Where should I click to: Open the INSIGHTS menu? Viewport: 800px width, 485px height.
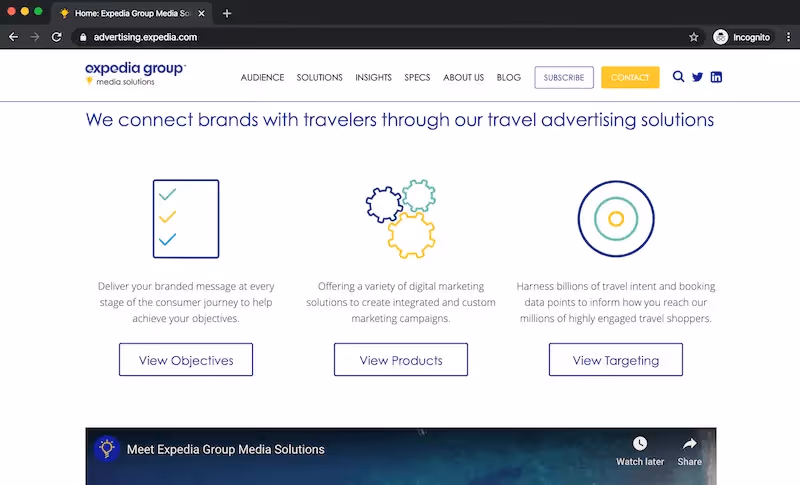click(373, 78)
